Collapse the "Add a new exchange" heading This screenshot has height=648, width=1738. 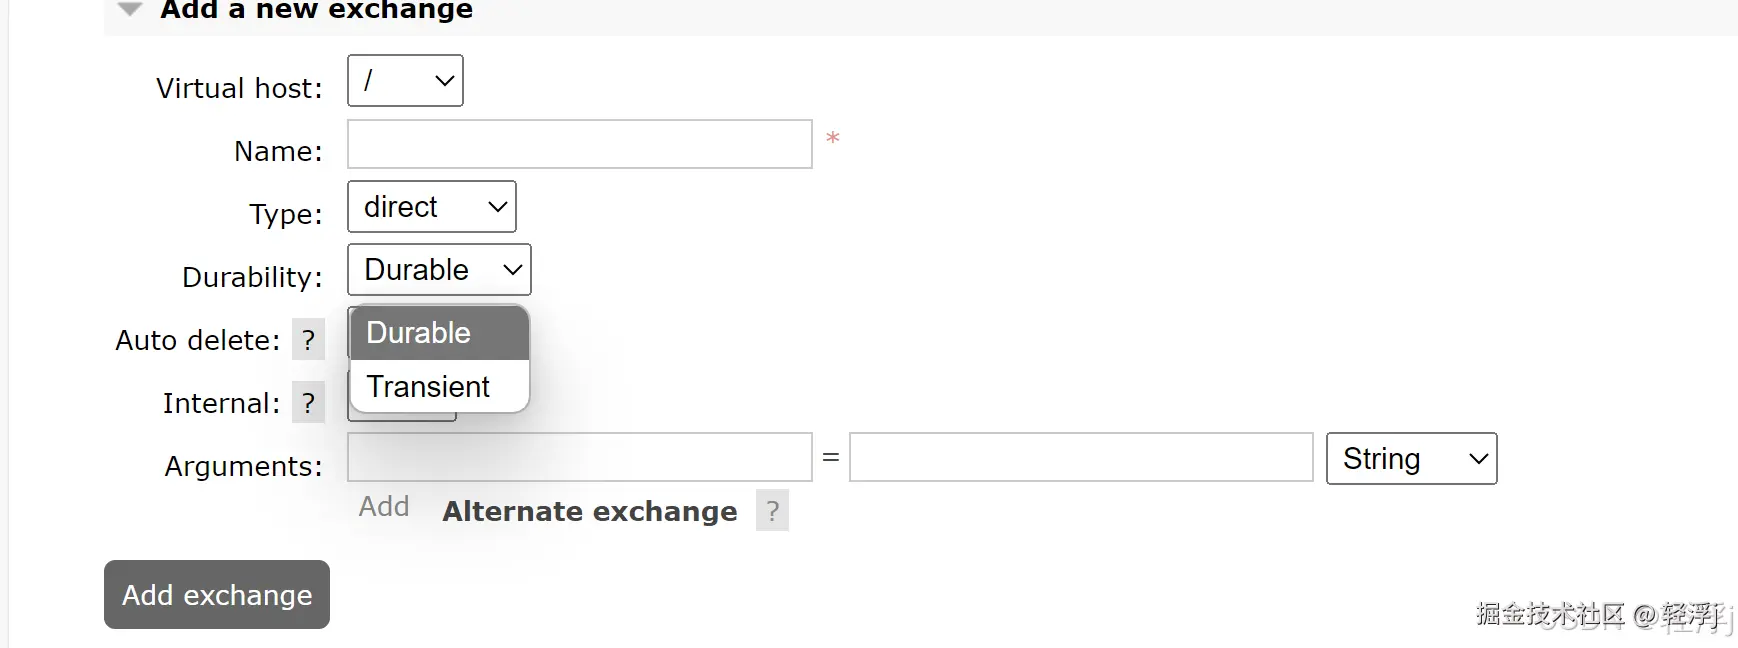[316, 11]
